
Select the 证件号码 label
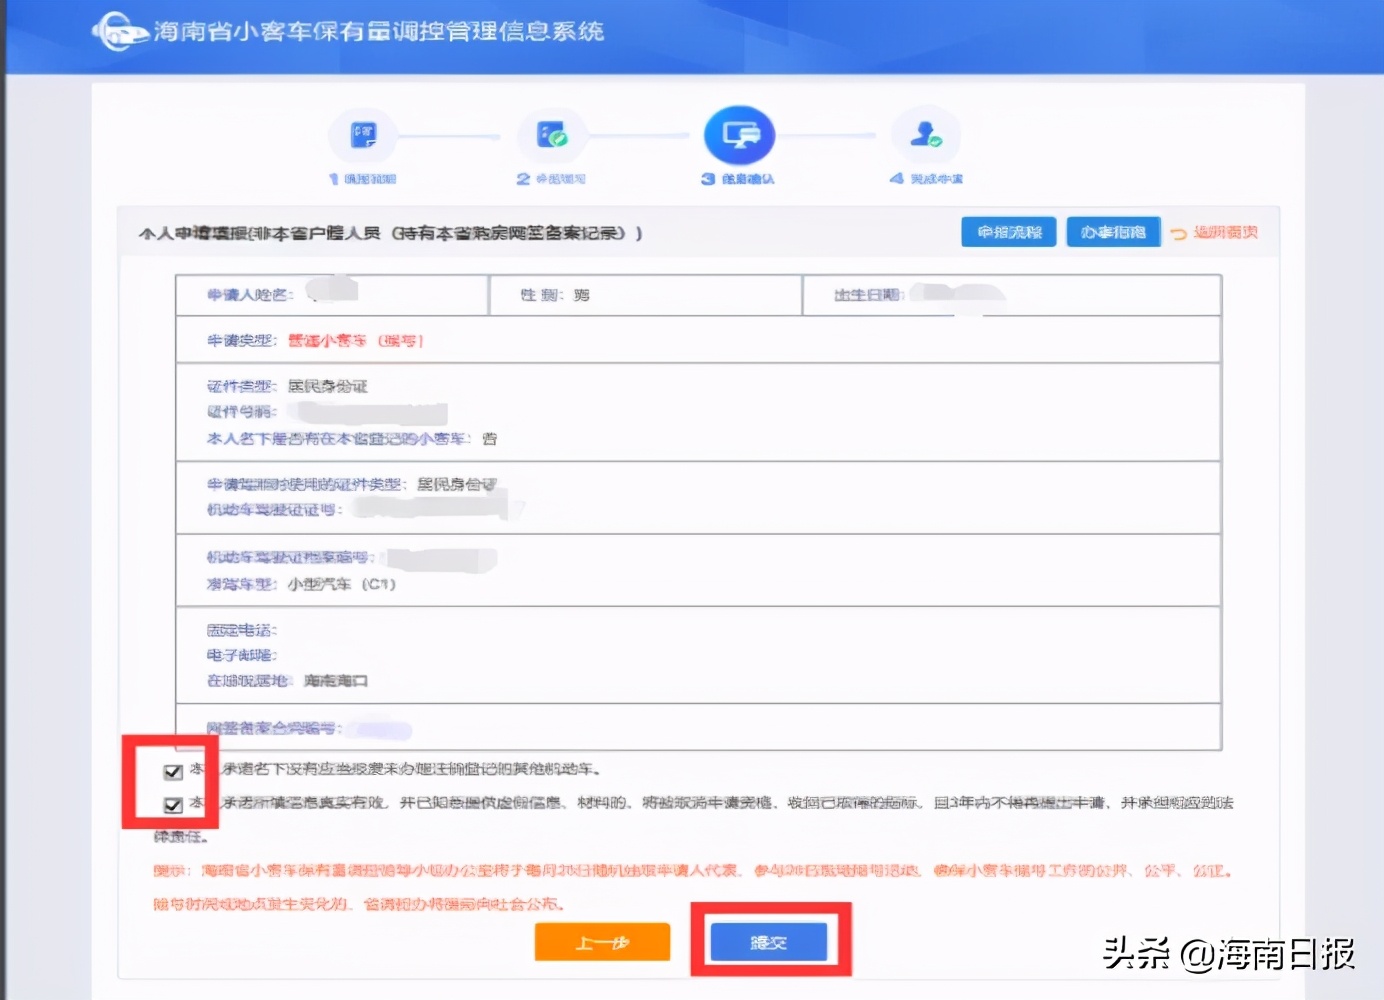(242, 412)
